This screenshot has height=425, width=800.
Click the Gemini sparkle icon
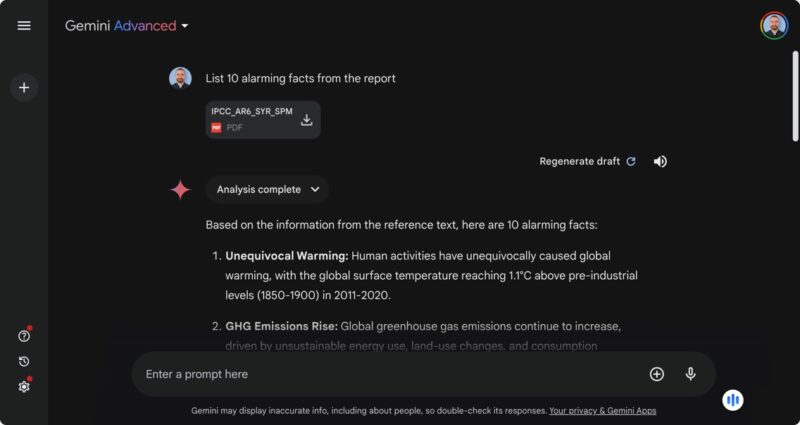[x=180, y=190]
